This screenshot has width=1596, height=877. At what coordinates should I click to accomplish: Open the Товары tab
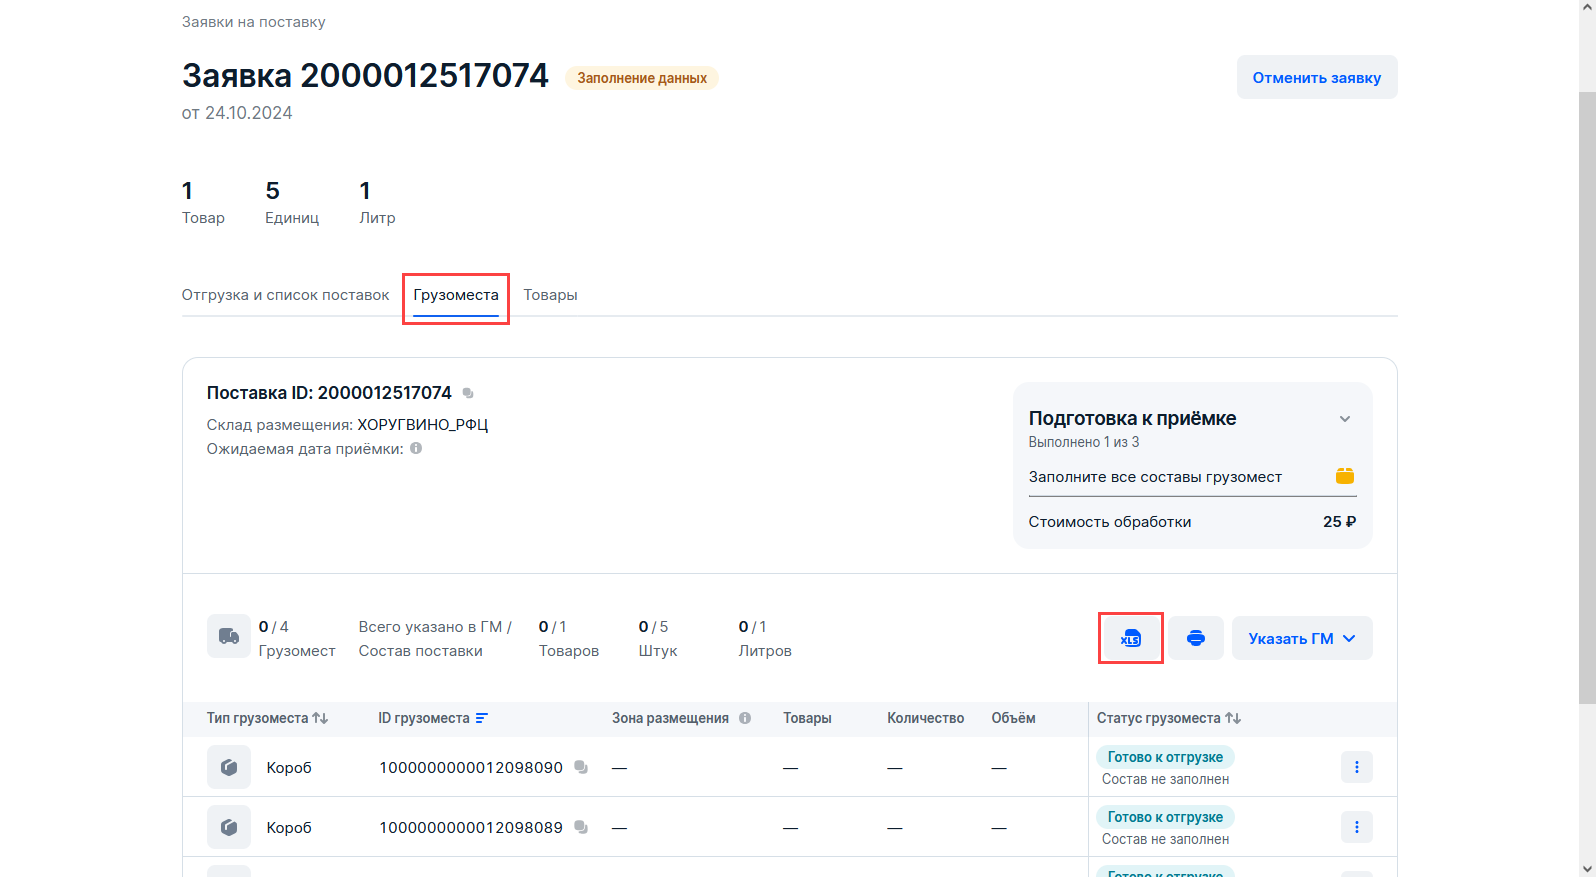[550, 295]
